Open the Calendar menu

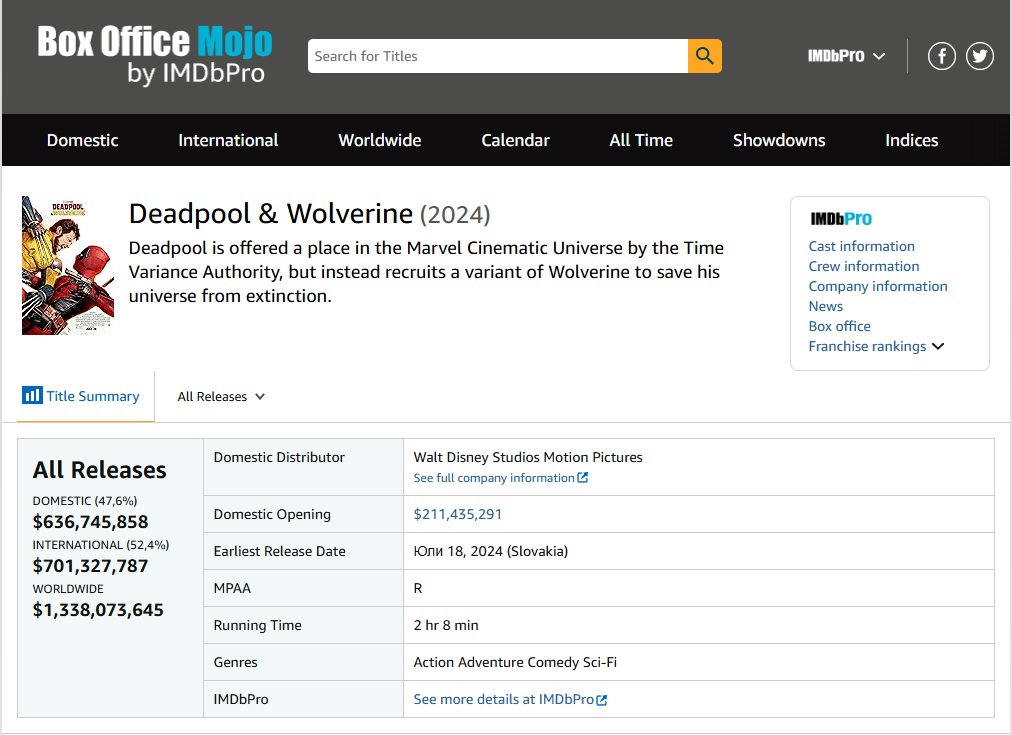pyautogui.click(x=515, y=140)
